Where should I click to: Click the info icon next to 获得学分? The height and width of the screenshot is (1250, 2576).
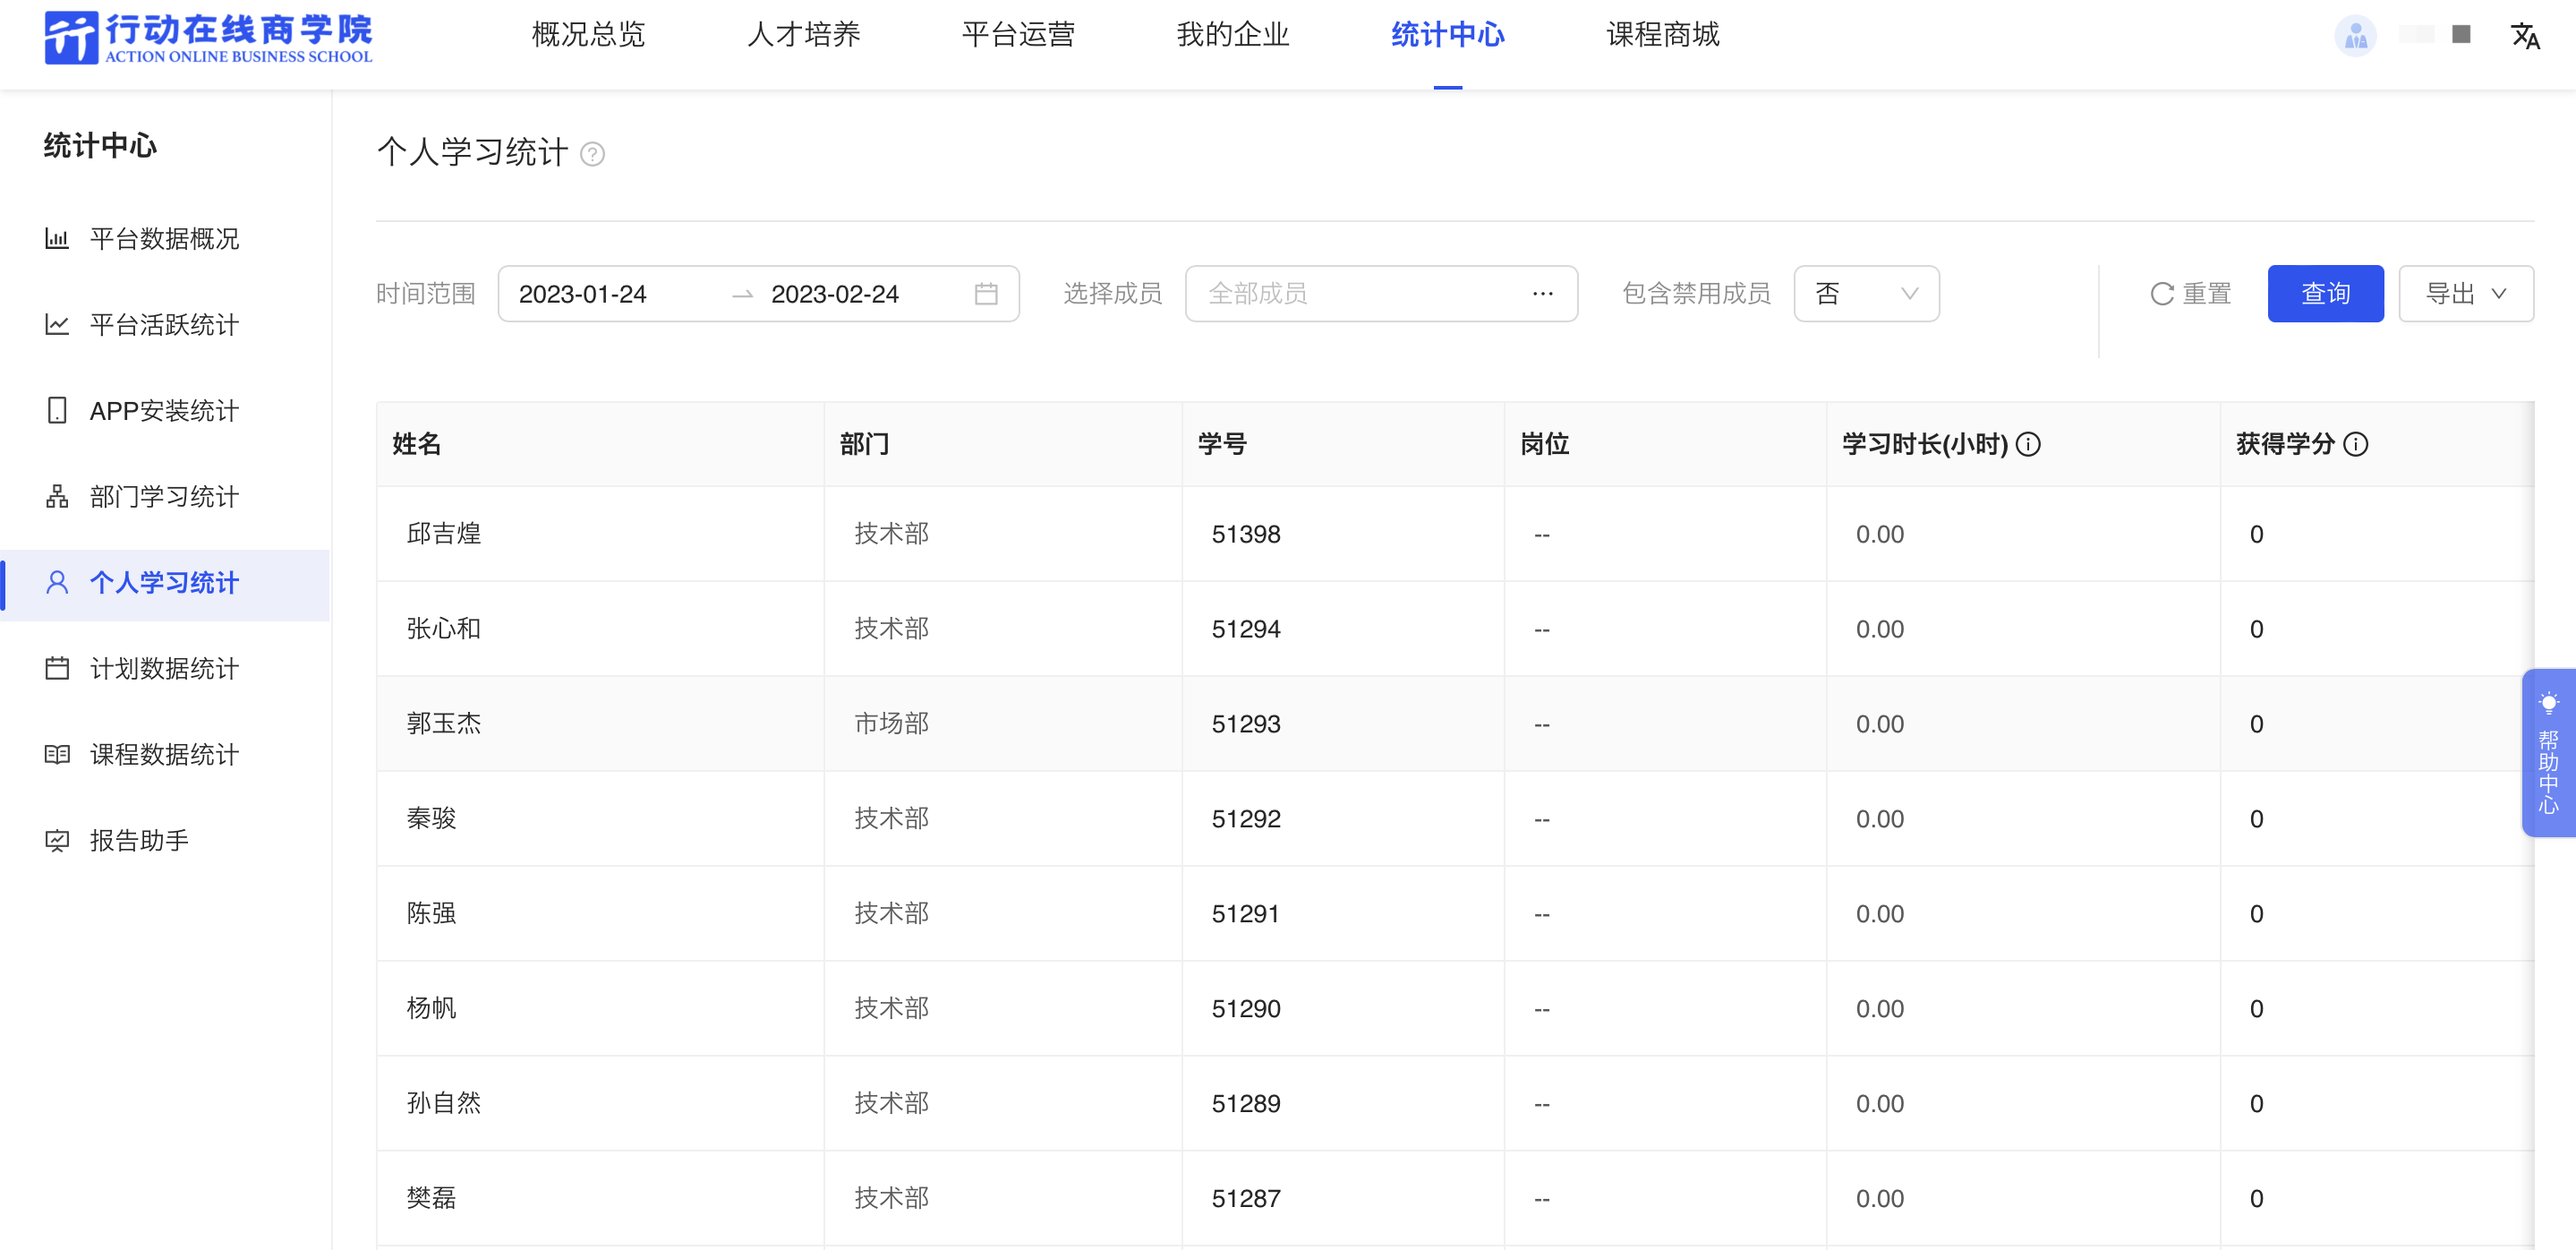tap(2356, 444)
